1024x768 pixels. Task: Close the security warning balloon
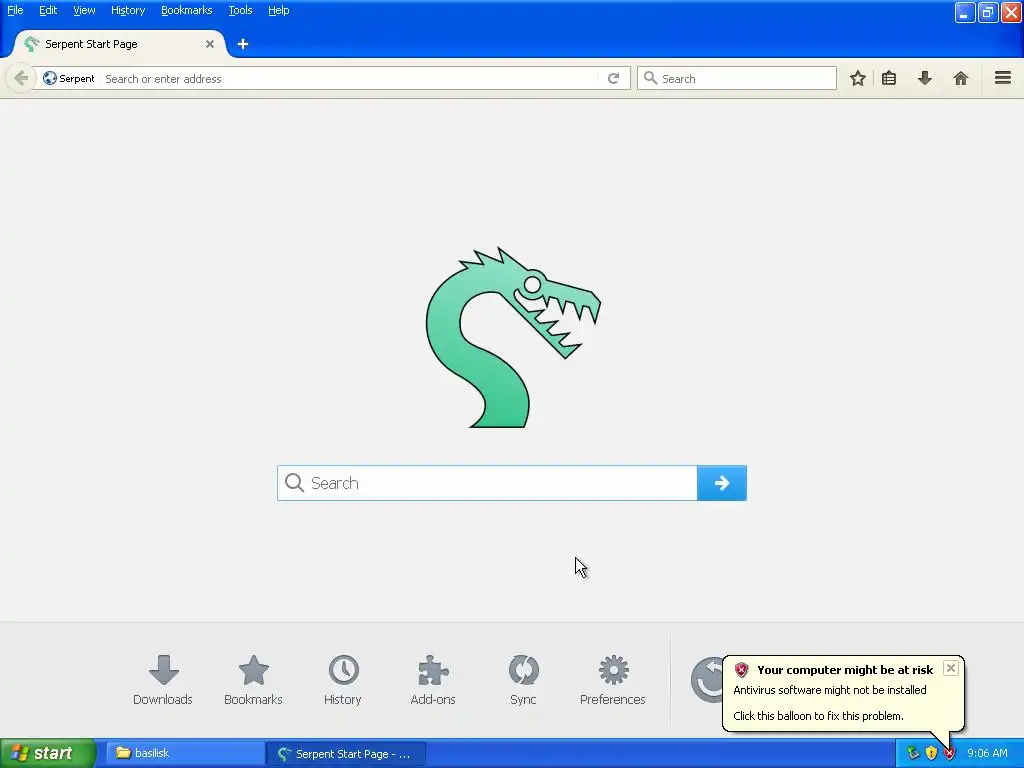[x=951, y=668]
